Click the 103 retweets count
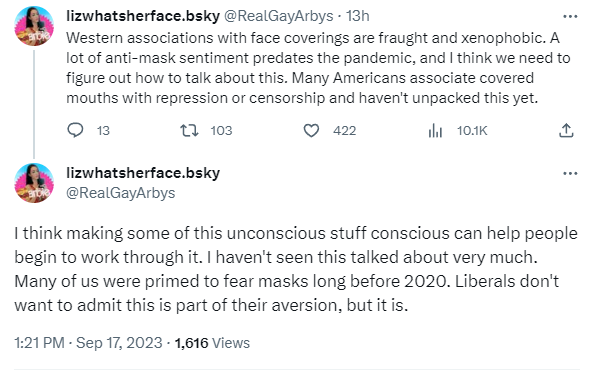Screen dimensions: 595x372 pyautogui.click(x=221, y=131)
